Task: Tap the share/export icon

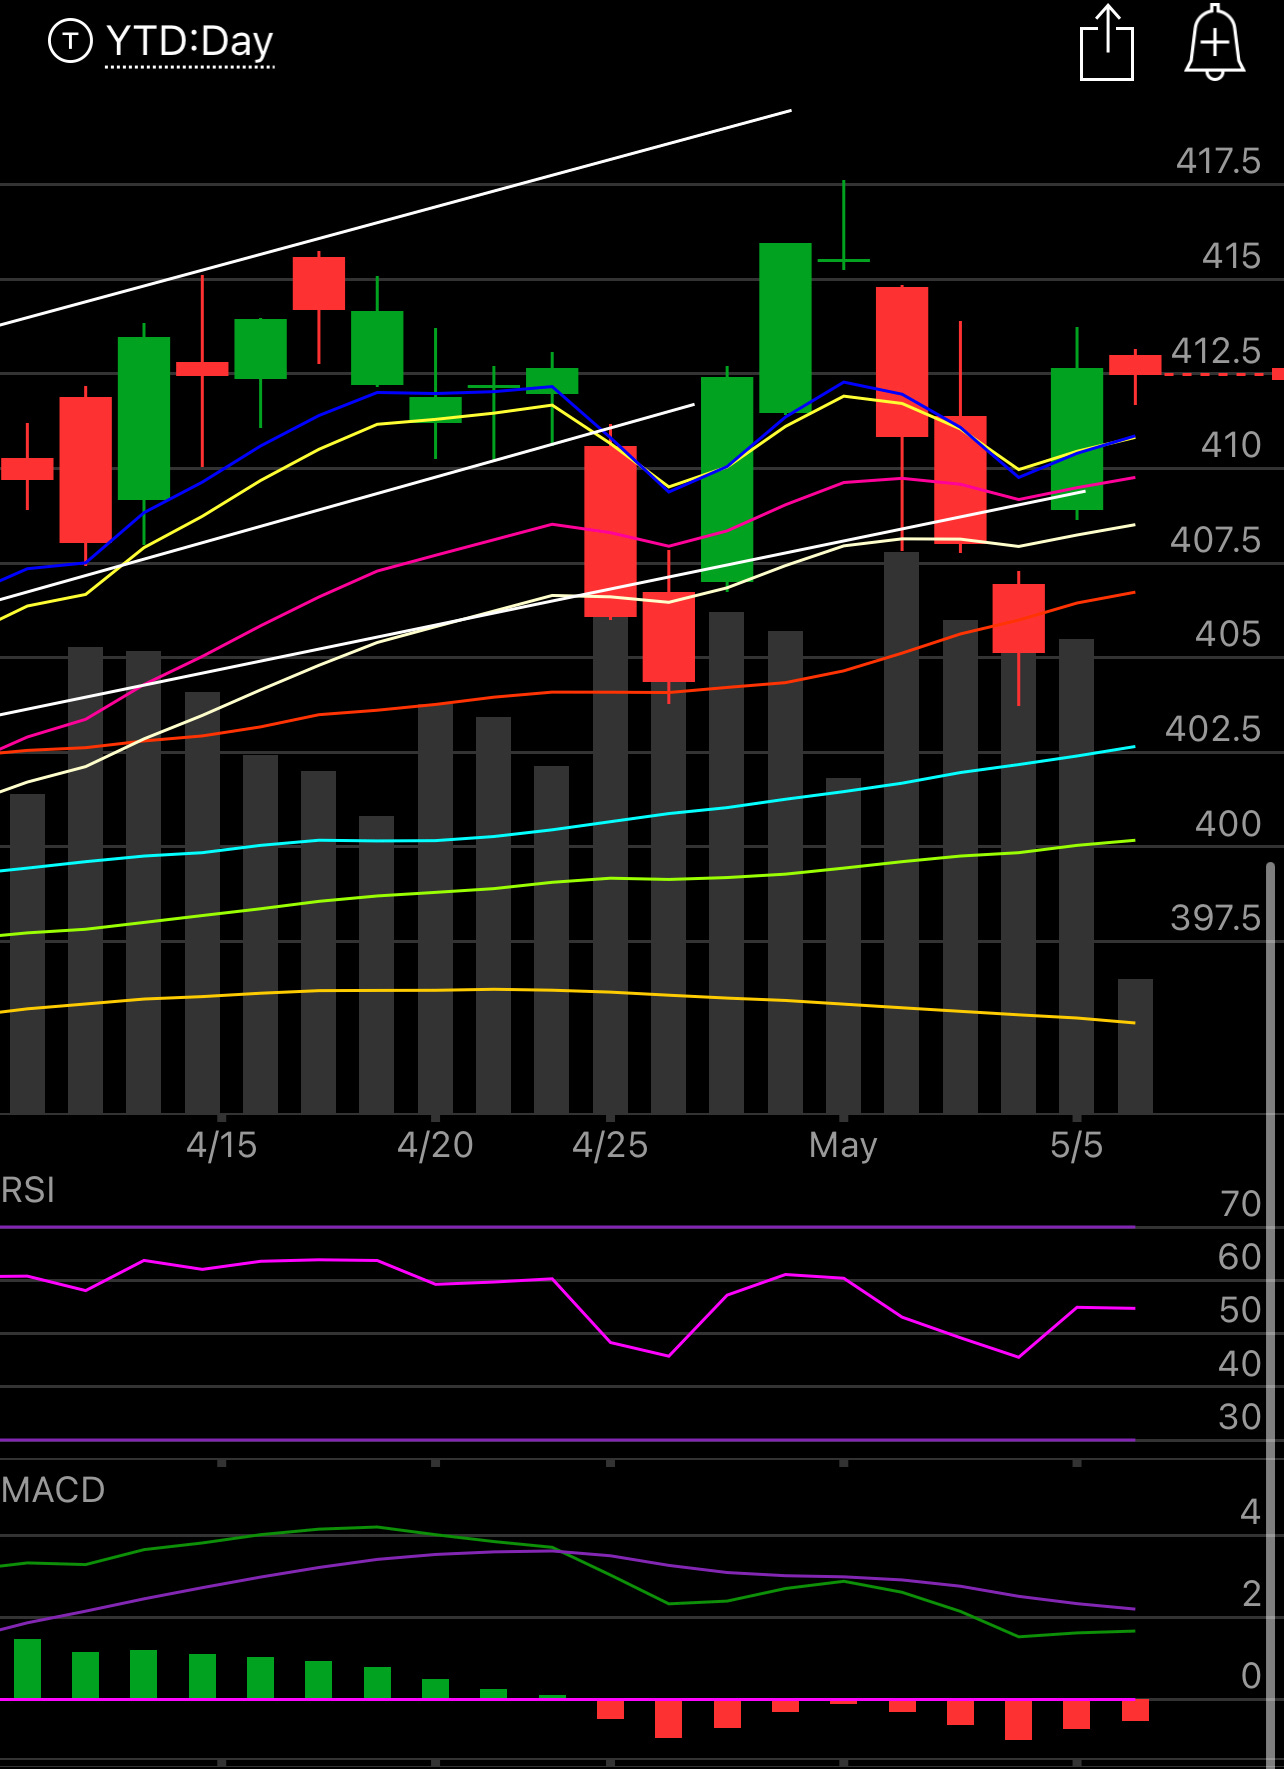Action: (x=1107, y=42)
